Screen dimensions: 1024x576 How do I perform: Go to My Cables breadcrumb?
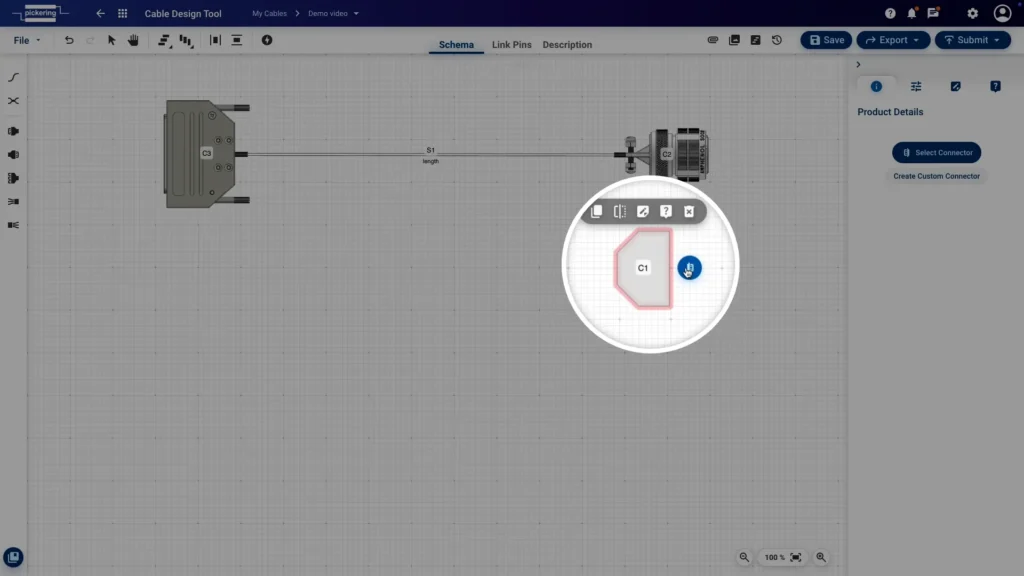pyautogui.click(x=269, y=13)
